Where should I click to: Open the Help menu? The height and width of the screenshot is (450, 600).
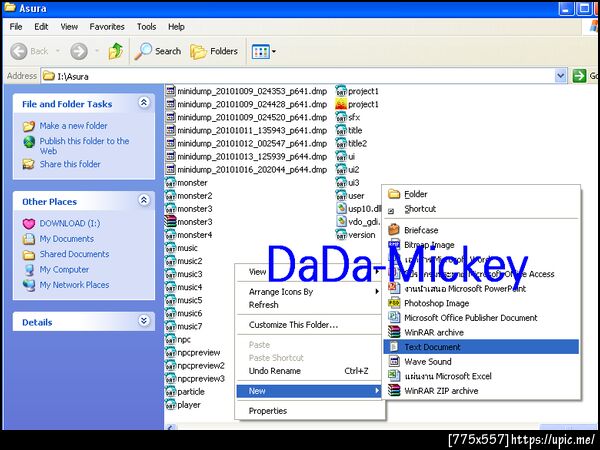click(176, 27)
